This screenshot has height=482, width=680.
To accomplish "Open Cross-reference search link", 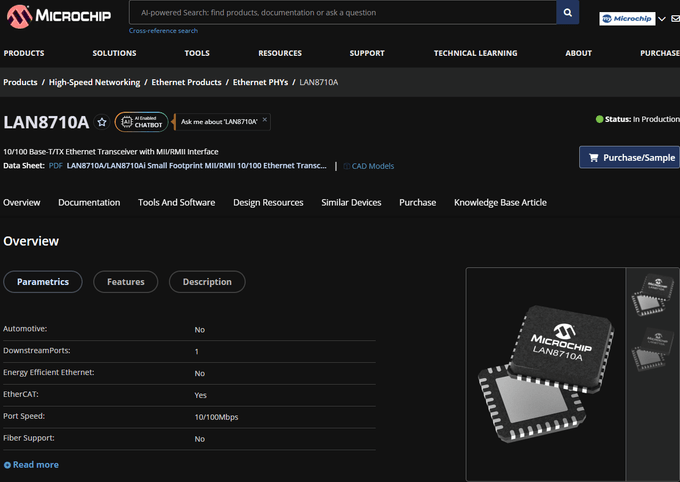I will (x=163, y=31).
